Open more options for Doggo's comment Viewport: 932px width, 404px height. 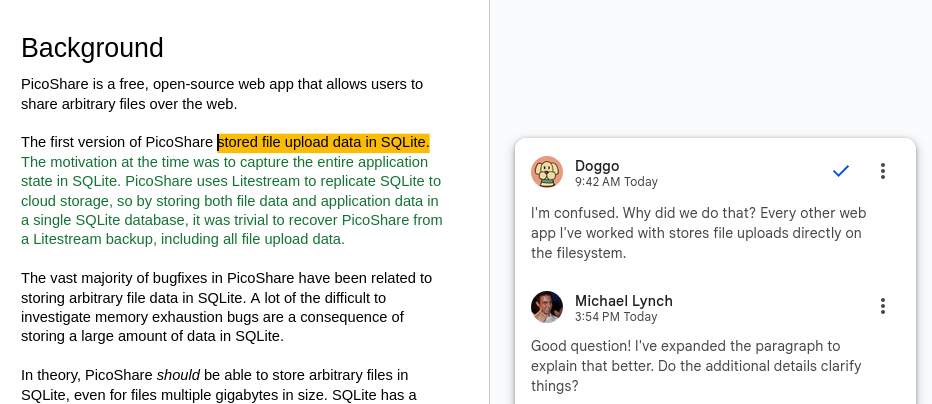(x=882, y=171)
